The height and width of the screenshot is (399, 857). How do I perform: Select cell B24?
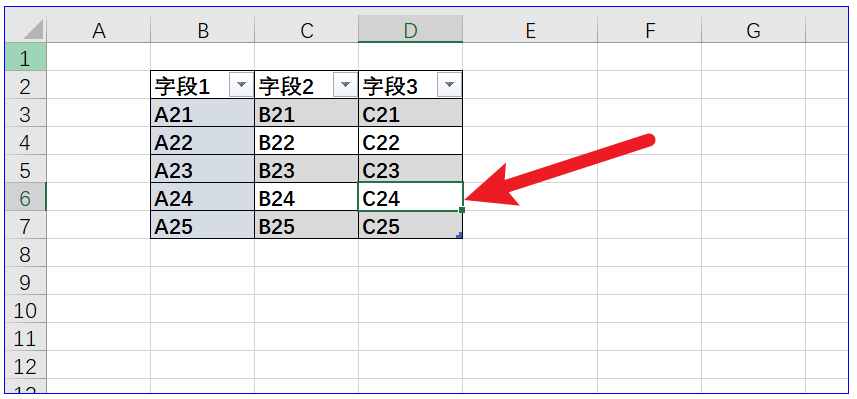(x=307, y=197)
